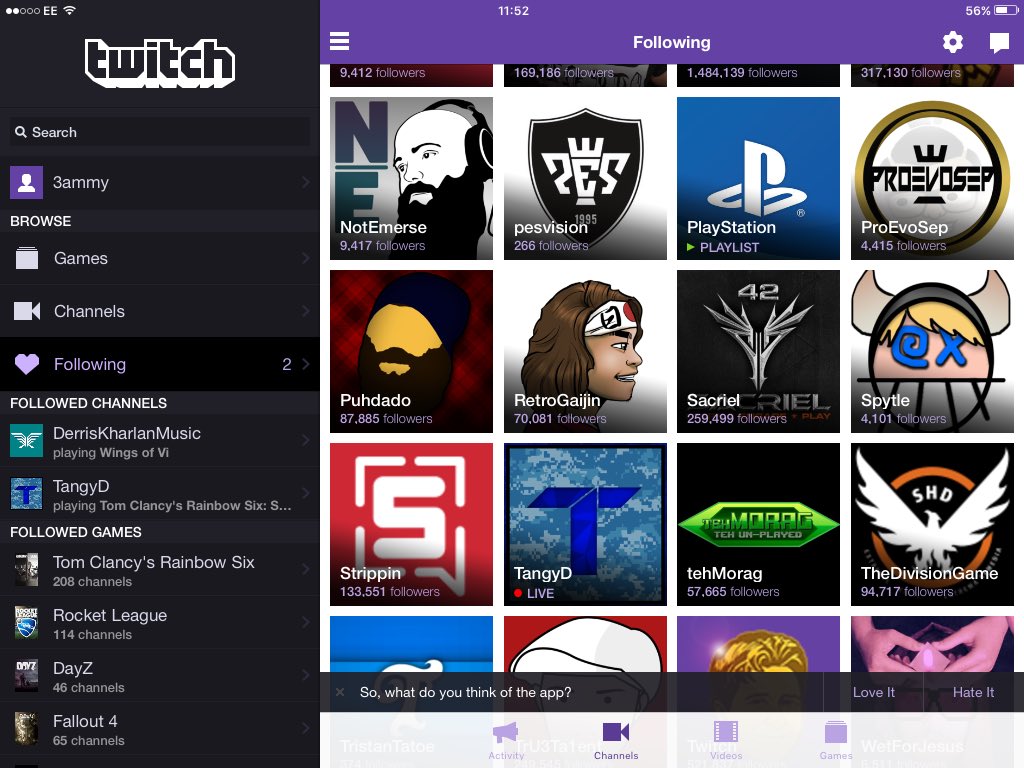Expand the Channels row chevron
The image size is (1024, 768).
306,311
